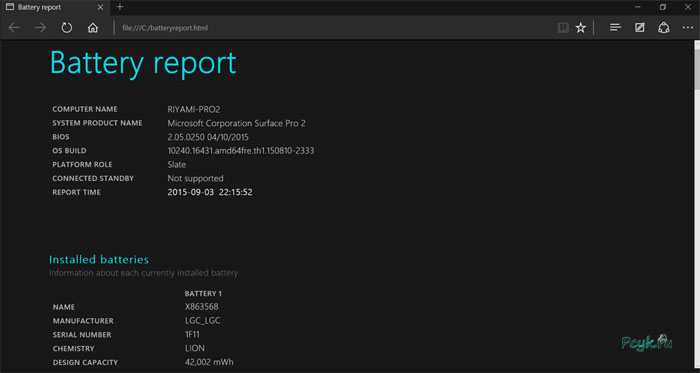Viewport: 700px width, 373px height.
Task: Open the Share icon
Action: tap(664, 28)
